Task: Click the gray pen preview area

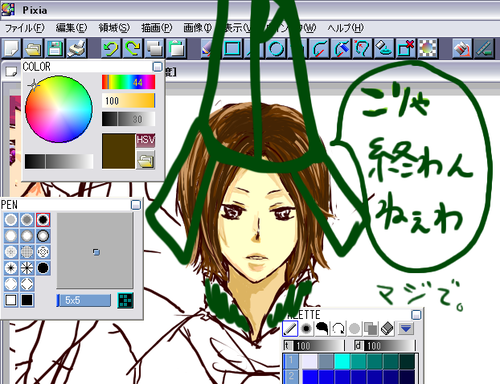Action: (x=95, y=251)
